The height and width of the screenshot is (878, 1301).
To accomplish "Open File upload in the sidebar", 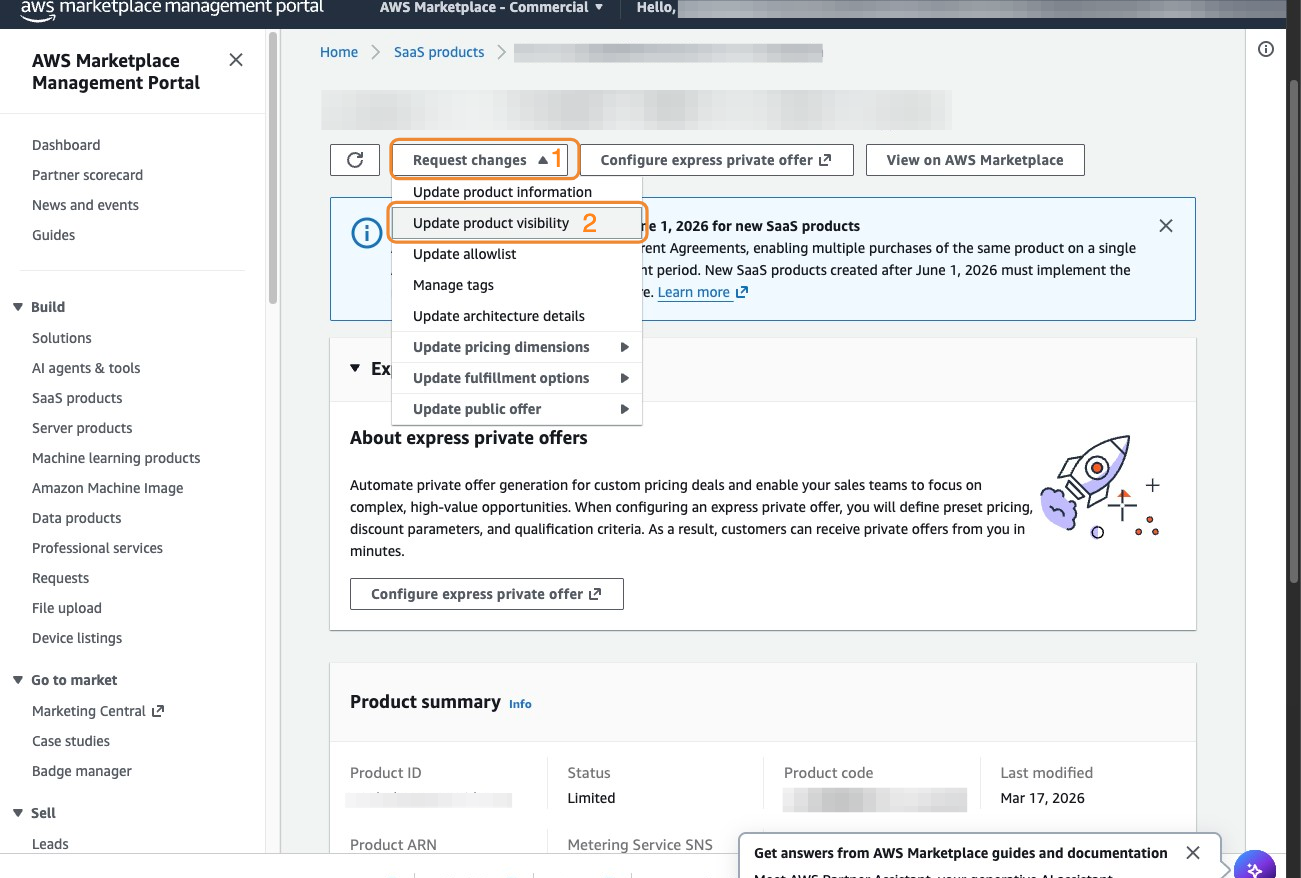I will [67, 608].
